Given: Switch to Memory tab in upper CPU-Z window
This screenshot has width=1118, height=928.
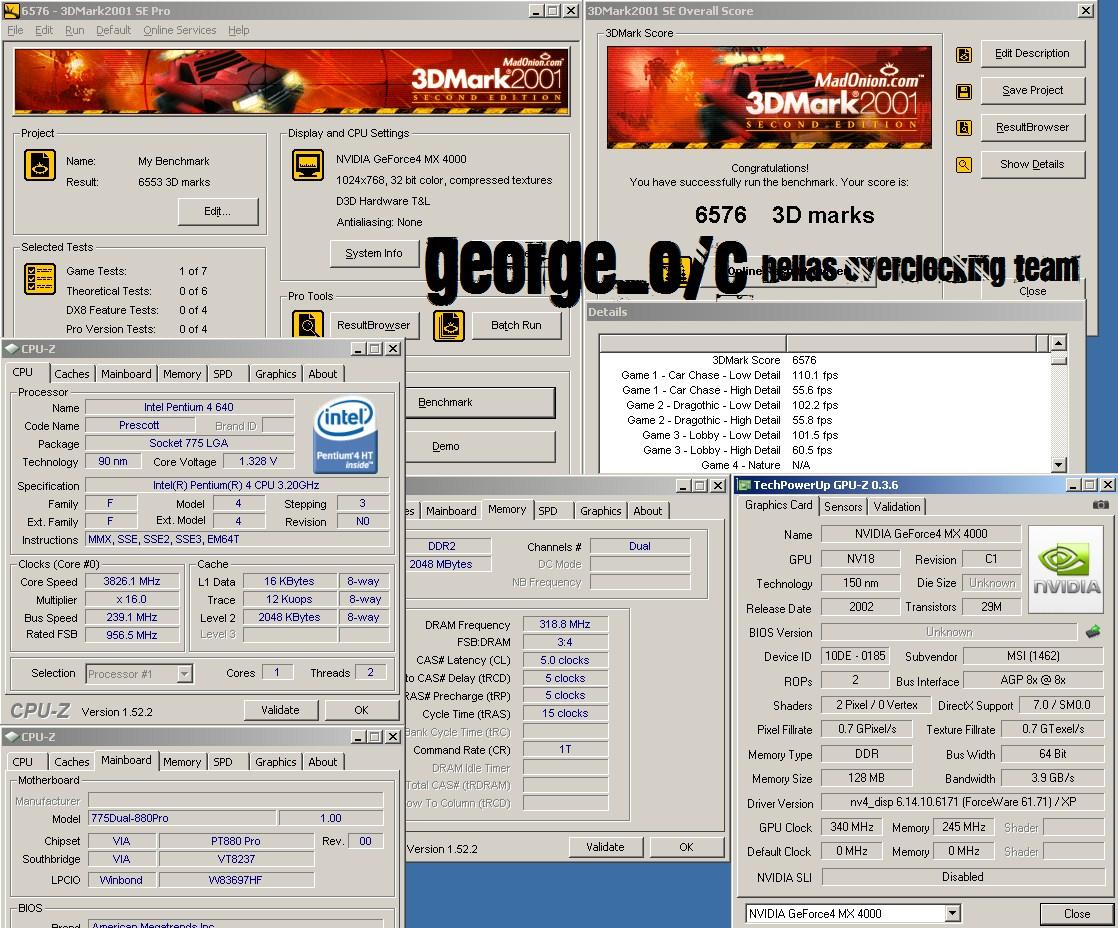Looking at the screenshot, I should 182,373.
